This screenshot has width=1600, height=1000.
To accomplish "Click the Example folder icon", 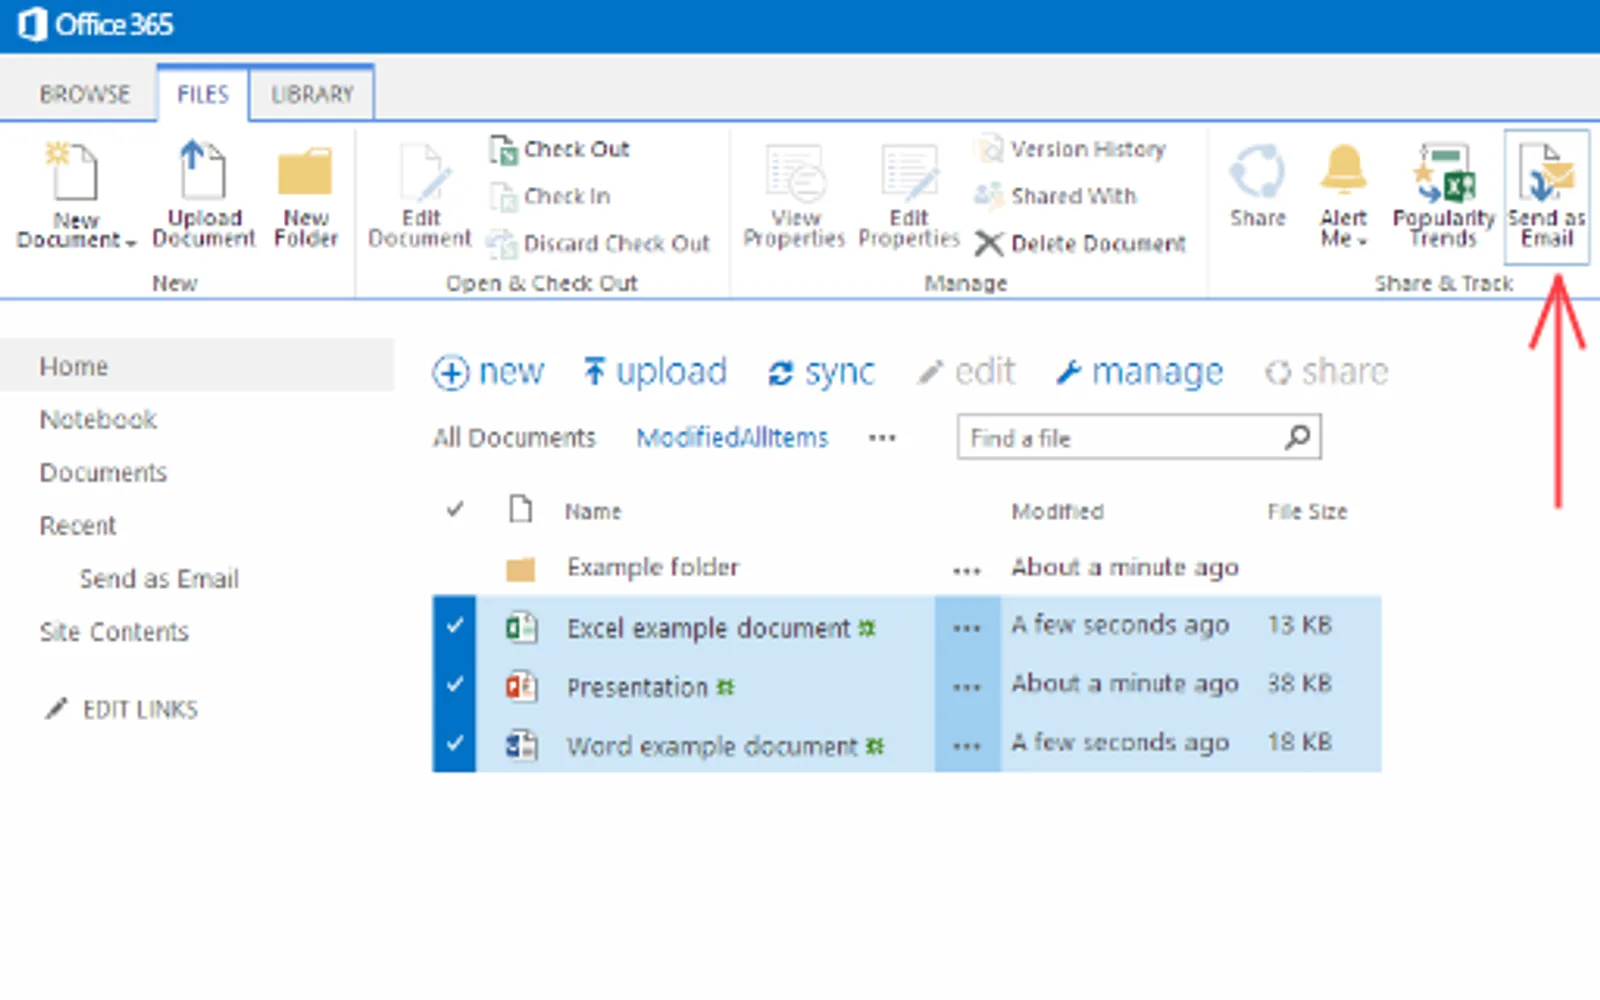I will click(x=521, y=569).
